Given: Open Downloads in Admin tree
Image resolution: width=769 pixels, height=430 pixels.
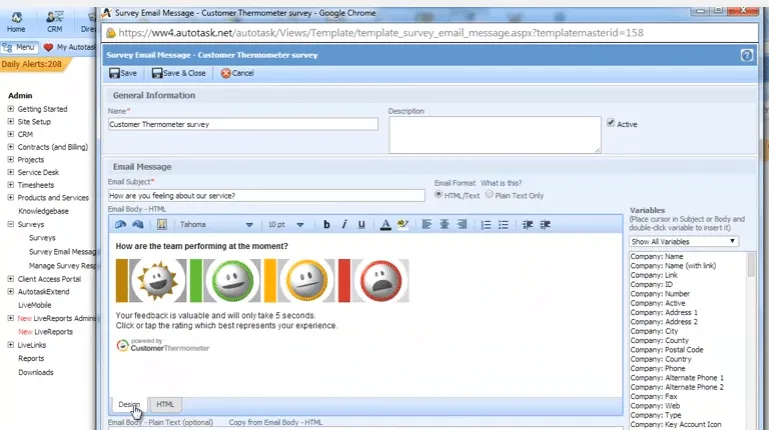Looking at the screenshot, I should (x=36, y=372).
